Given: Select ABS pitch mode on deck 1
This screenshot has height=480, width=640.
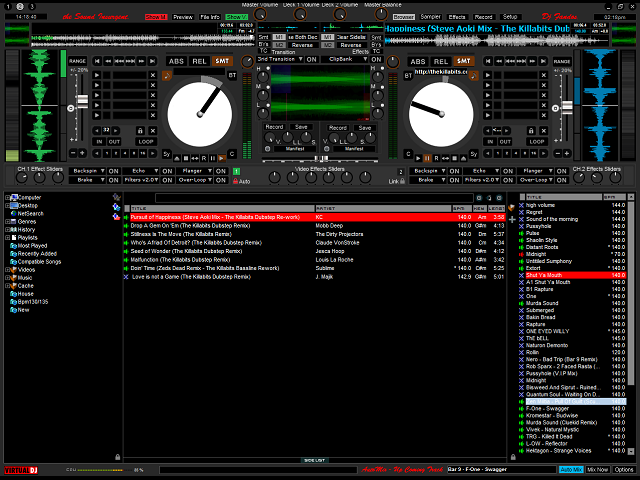Looking at the screenshot, I should (x=176, y=61).
